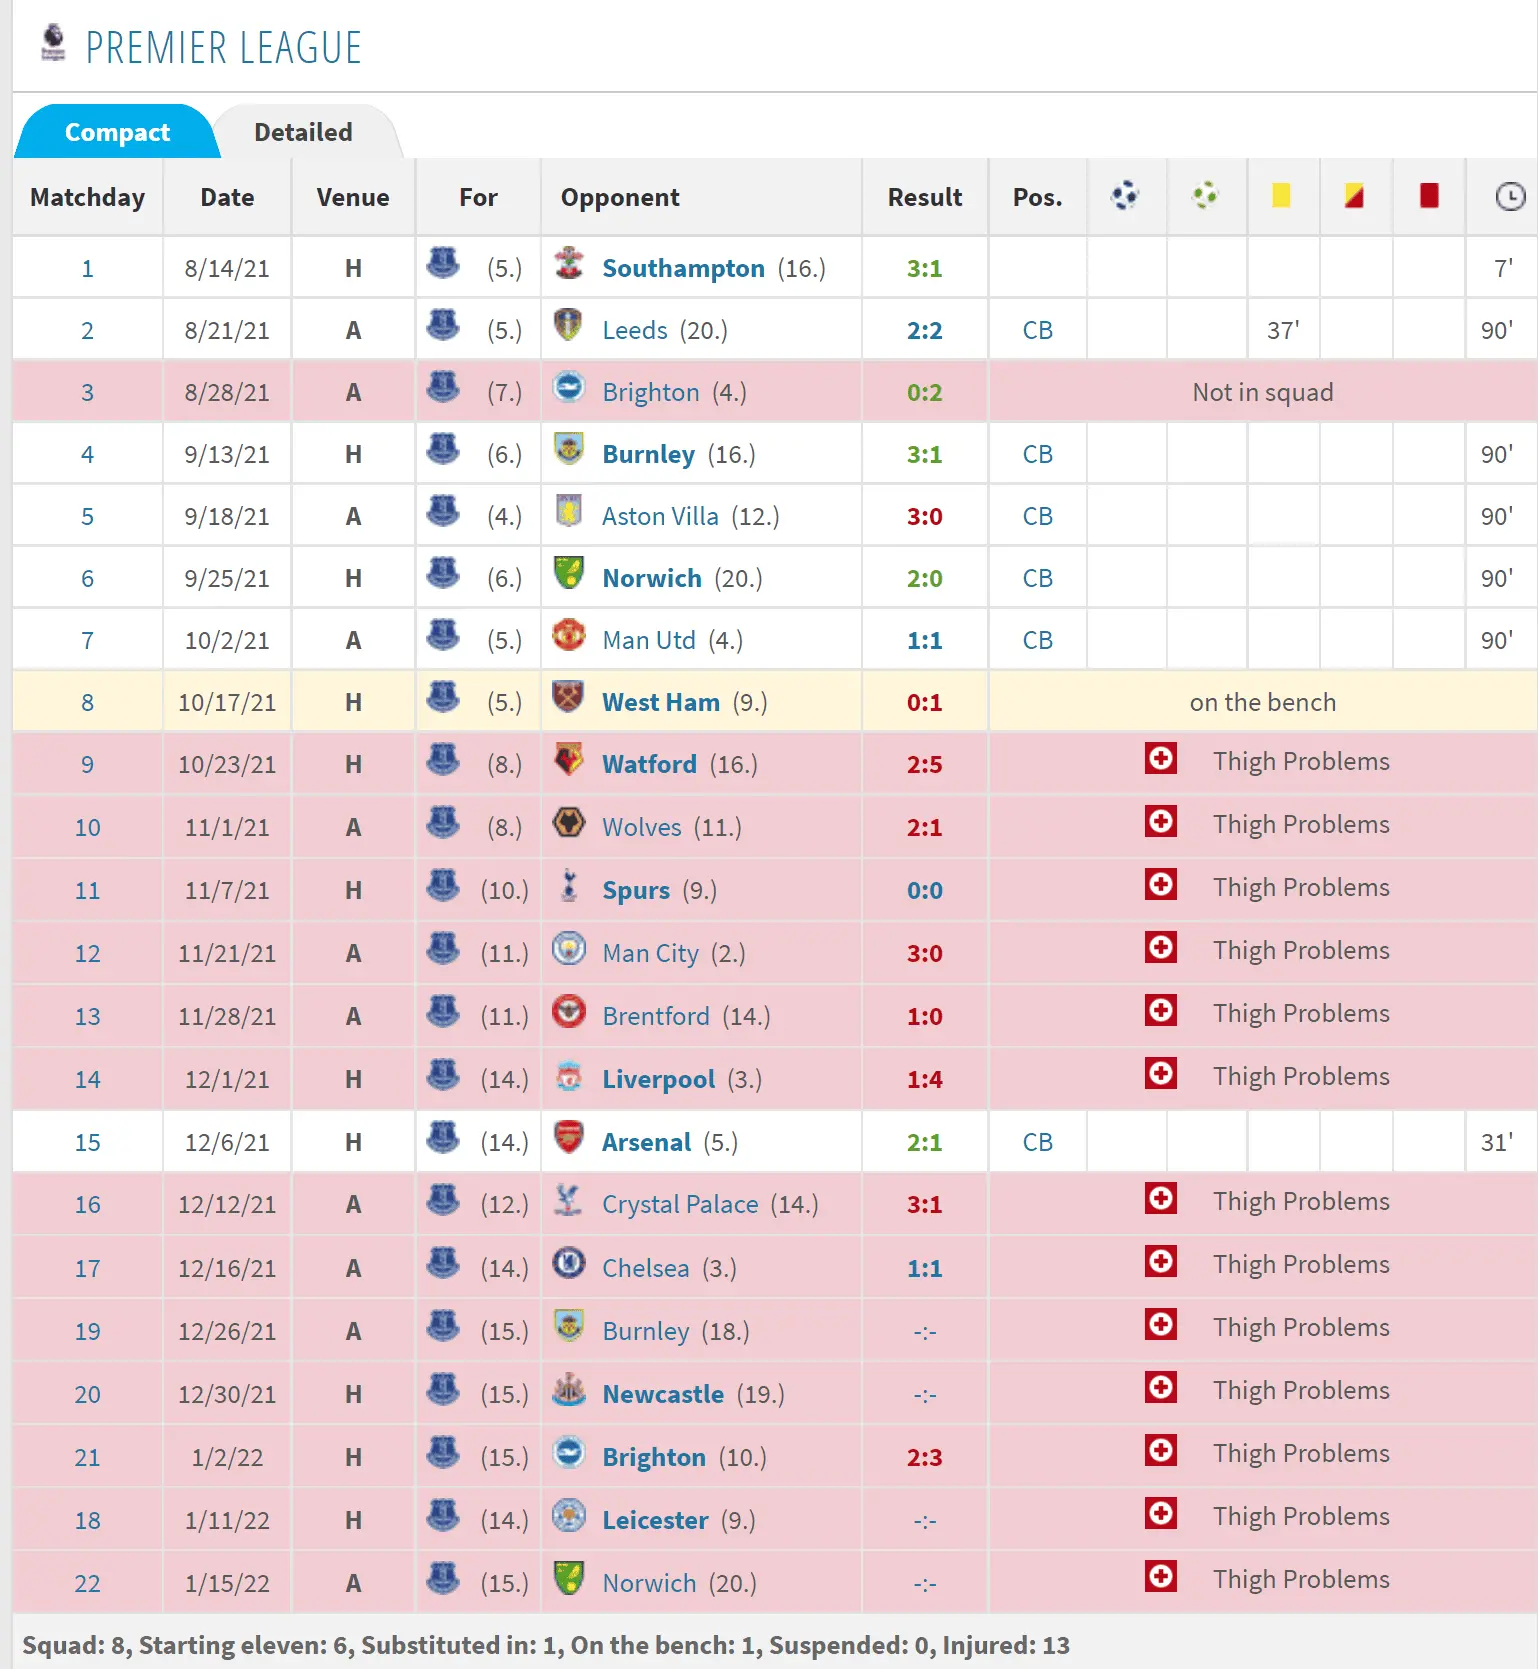Click the Everton crest in matchday 1 row
Viewport: 1538px width, 1669px height.
click(443, 264)
